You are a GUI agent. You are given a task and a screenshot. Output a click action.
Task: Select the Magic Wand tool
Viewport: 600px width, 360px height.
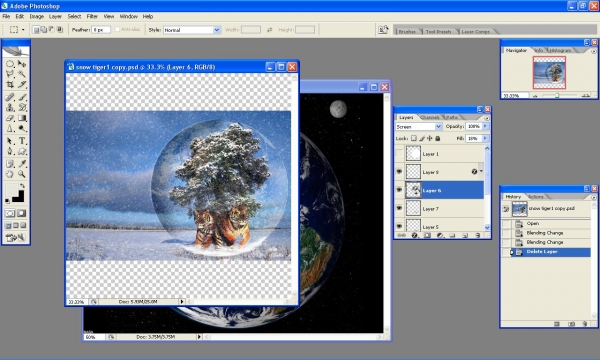point(22,74)
